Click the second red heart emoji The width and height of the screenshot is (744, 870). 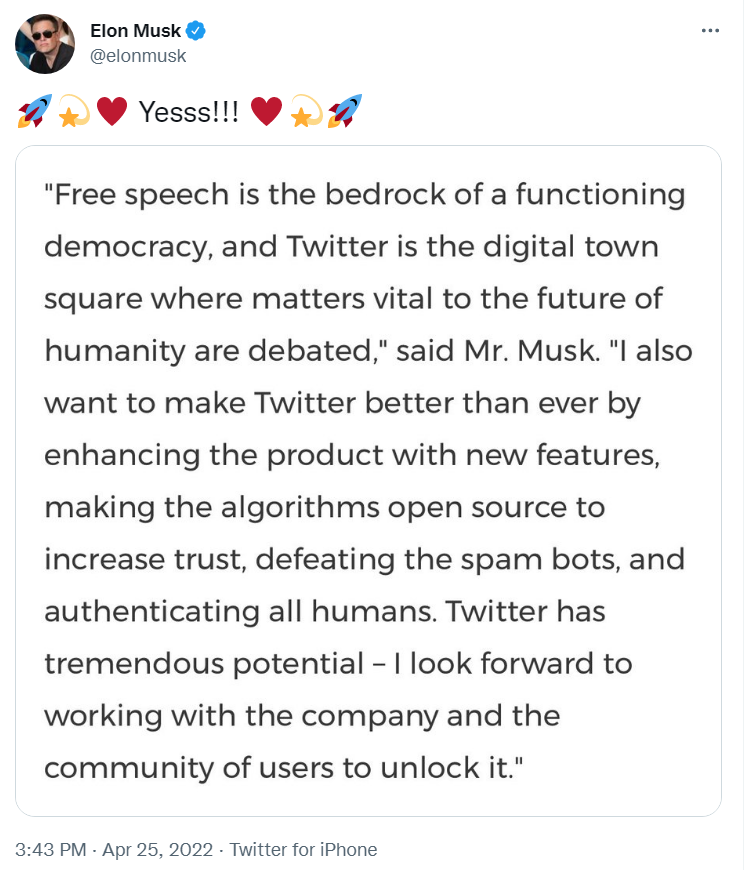coord(266,112)
